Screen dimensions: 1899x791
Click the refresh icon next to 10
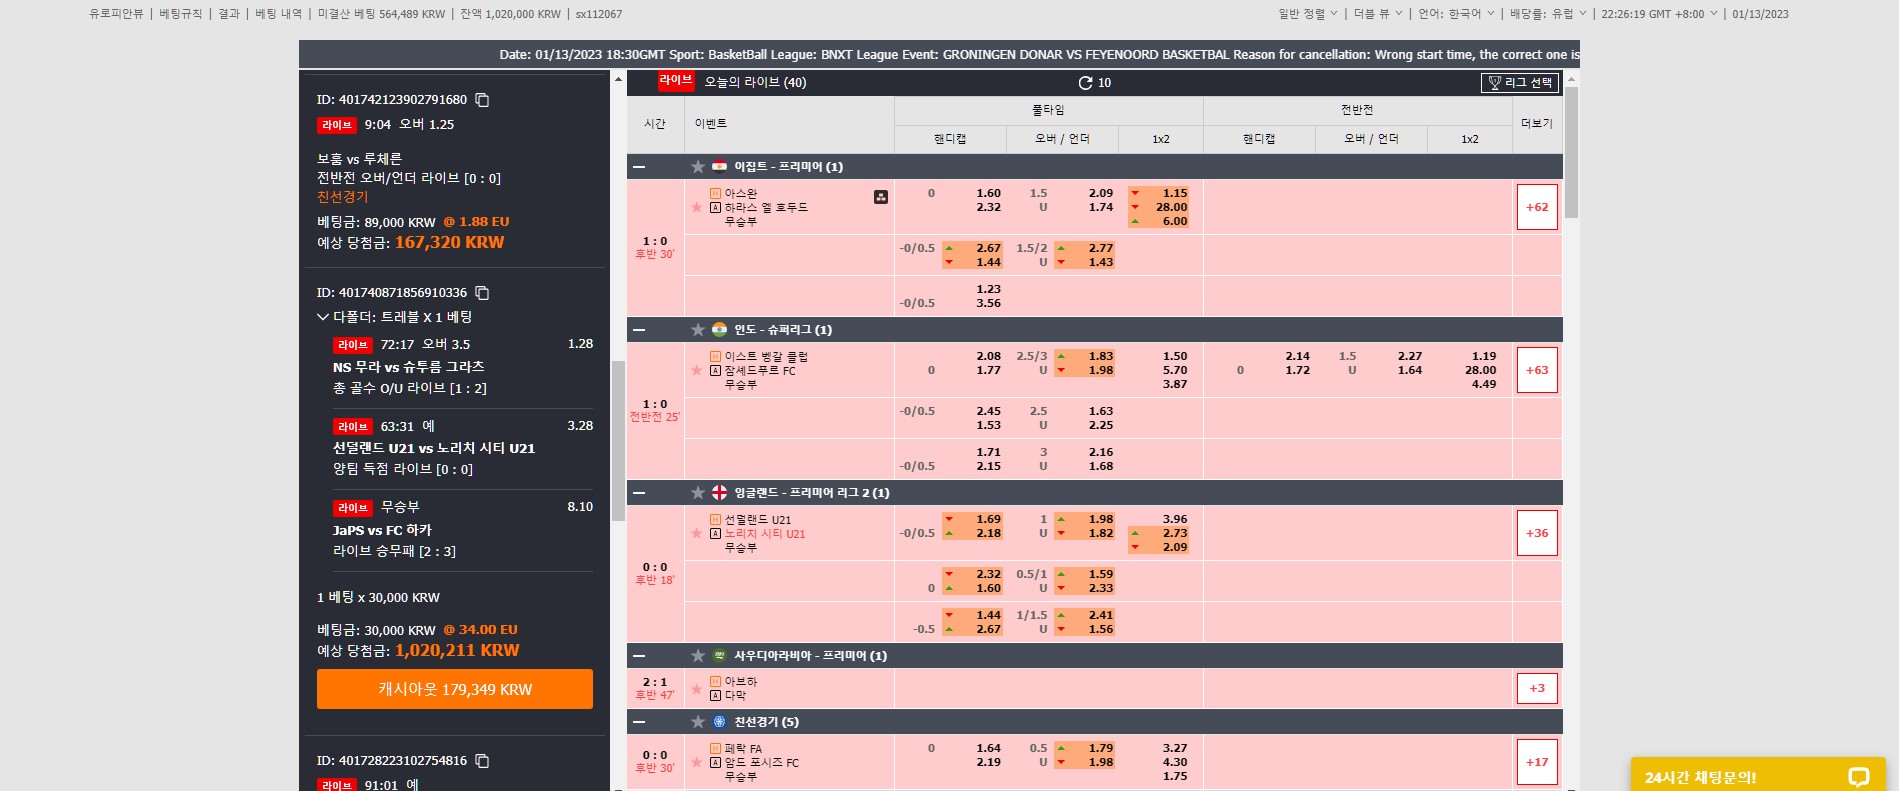click(x=1085, y=83)
